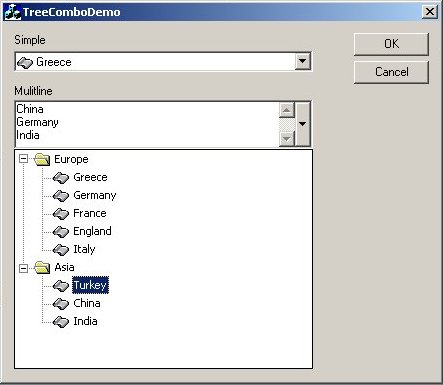Click the map icon beside Turkey
Viewport: 443px width, 385px height.
pyautogui.click(x=61, y=285)
